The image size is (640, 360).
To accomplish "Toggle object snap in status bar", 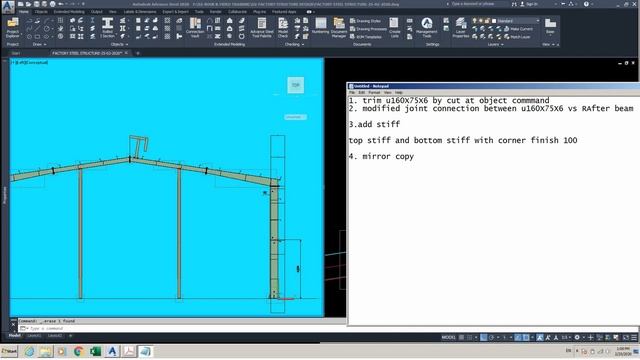I will click(526, 338).
